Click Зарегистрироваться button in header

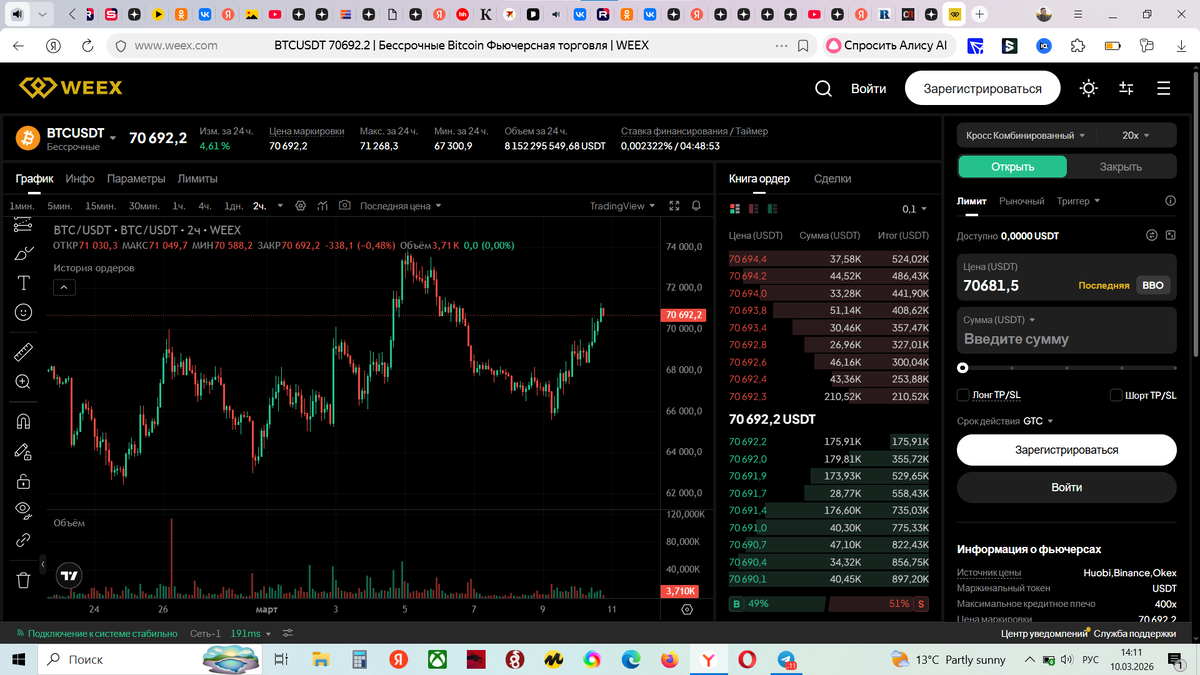point(982,88)
